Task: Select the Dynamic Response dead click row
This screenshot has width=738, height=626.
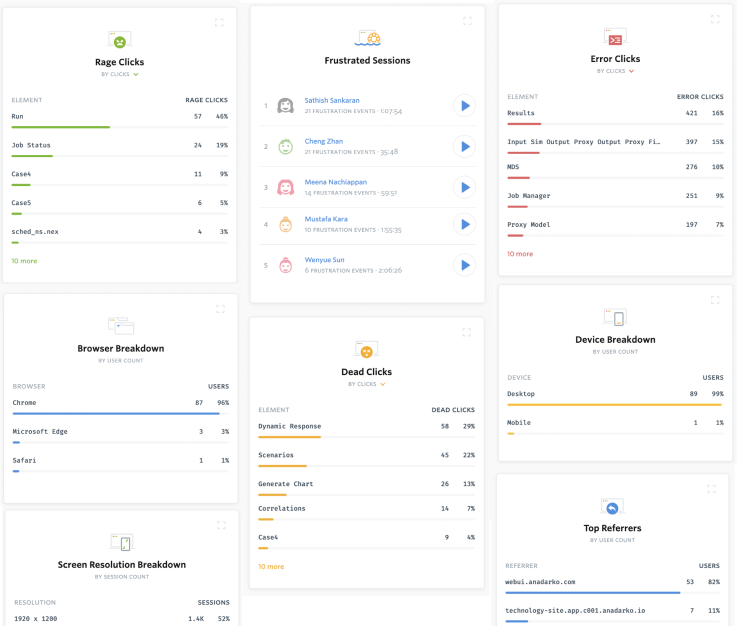Action: coord(367,430)
